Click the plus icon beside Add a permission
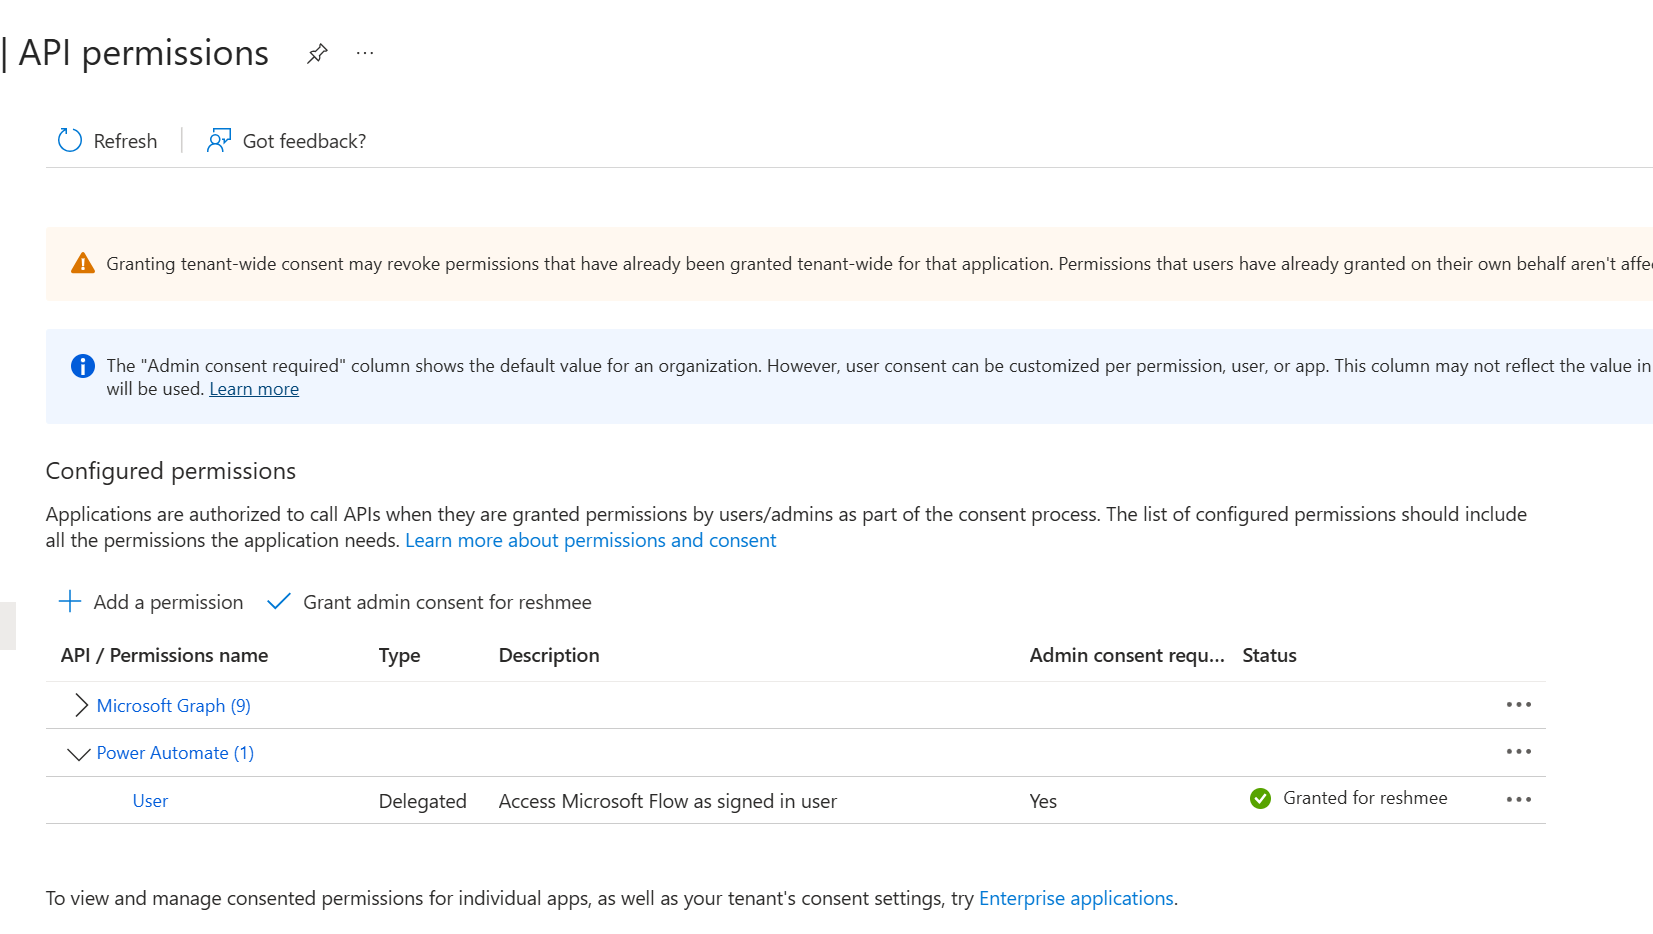 69,601
